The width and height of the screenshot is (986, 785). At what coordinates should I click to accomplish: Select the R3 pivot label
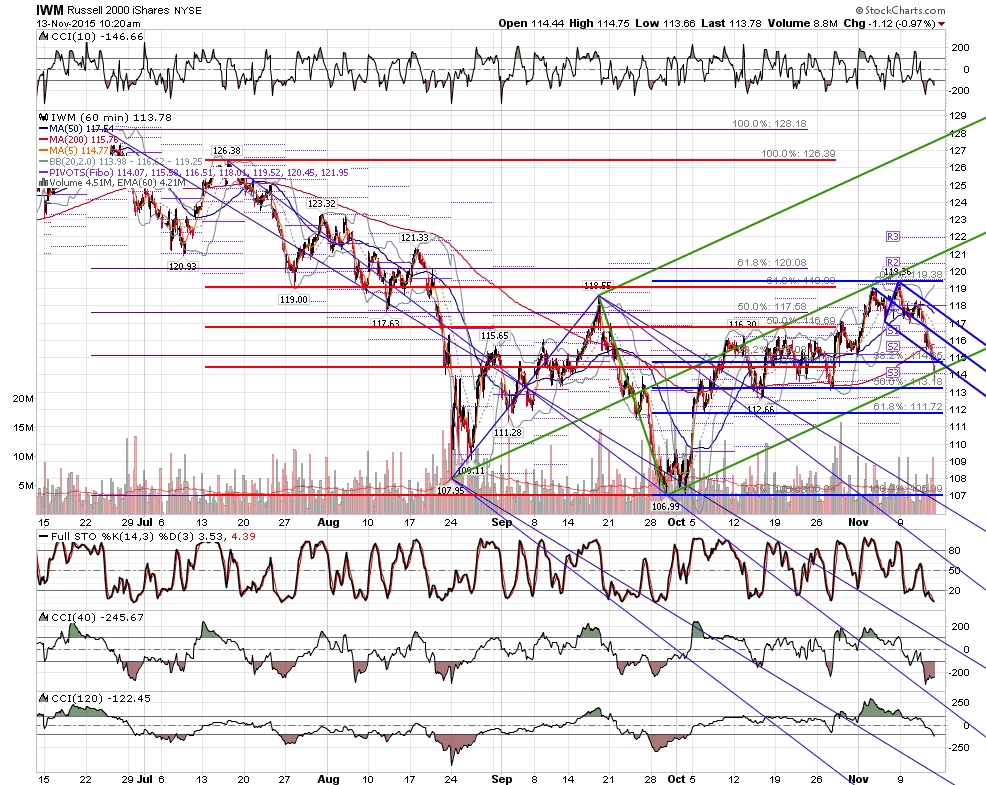[893, 237]
